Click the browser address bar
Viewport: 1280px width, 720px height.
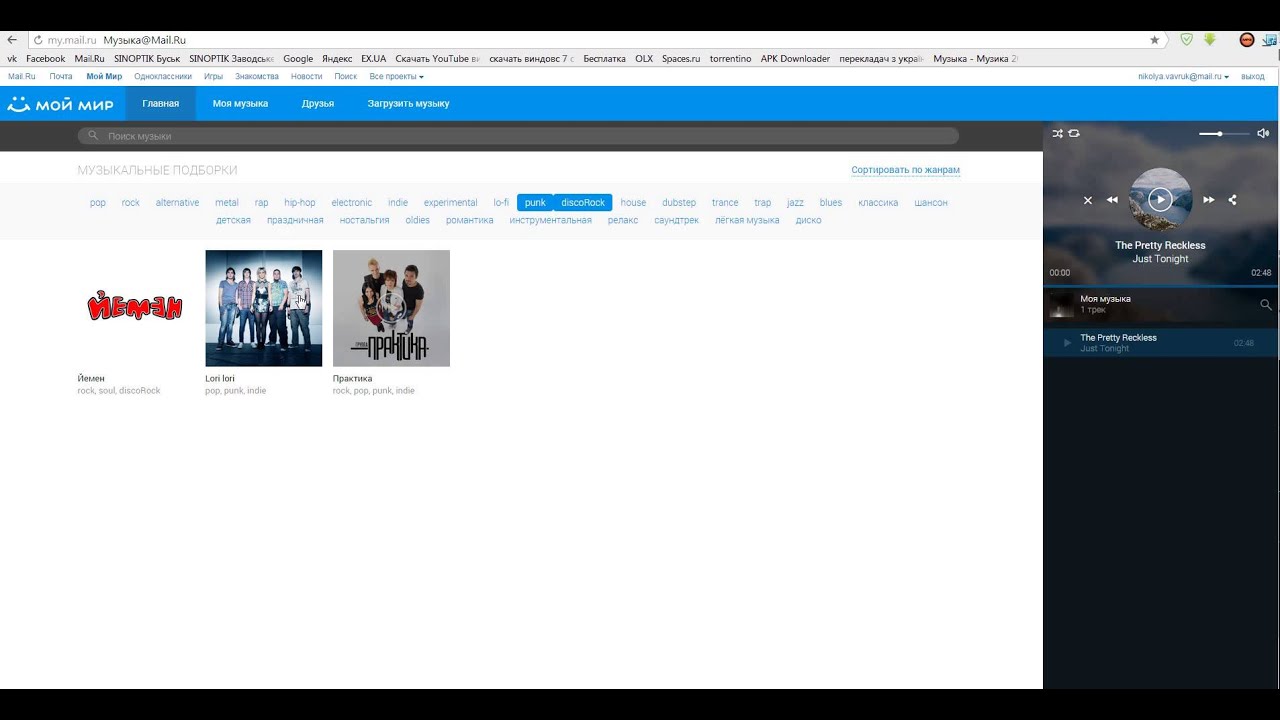(x=596, y=40)
